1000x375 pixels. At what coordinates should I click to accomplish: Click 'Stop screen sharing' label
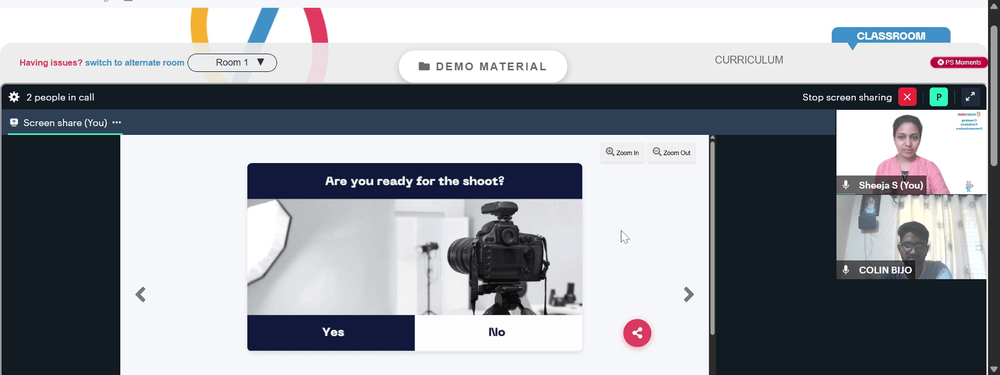847,98
